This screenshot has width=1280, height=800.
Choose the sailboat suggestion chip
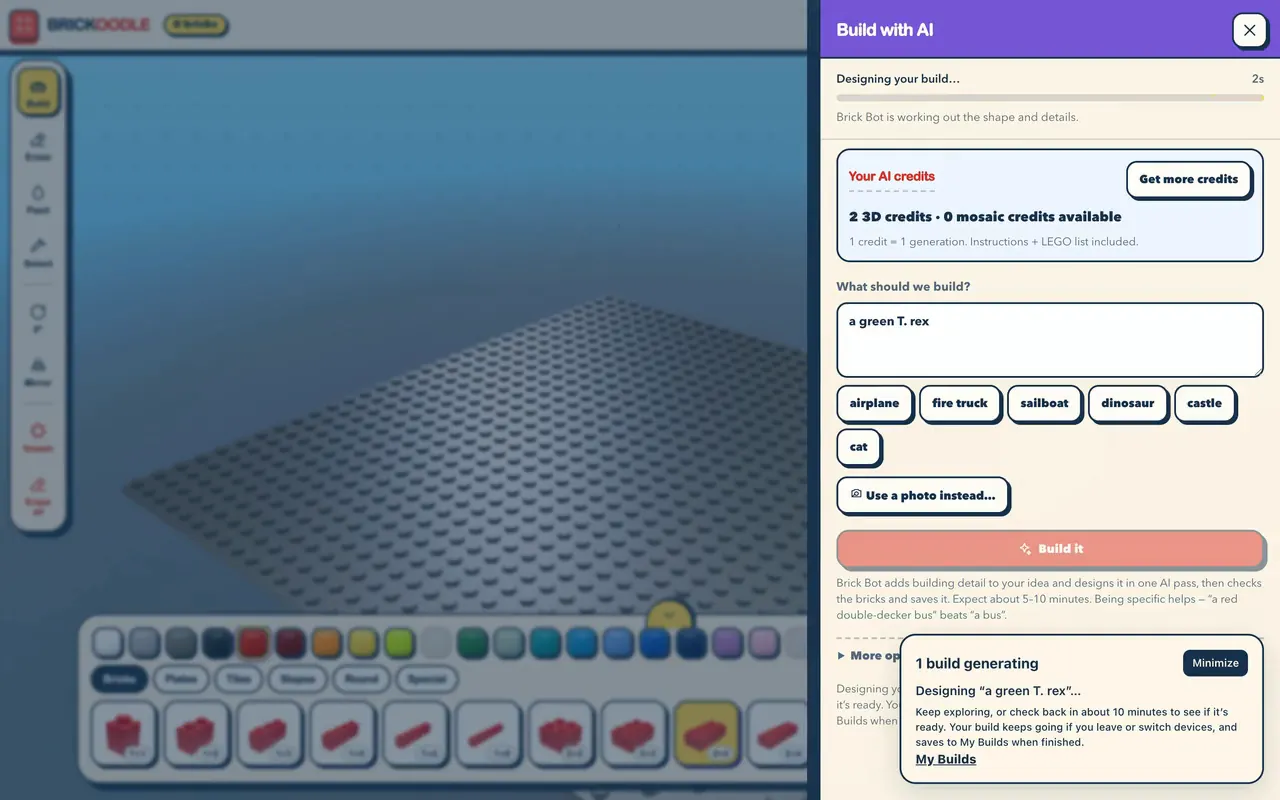pyautogui.click(x=1044, y=403)
